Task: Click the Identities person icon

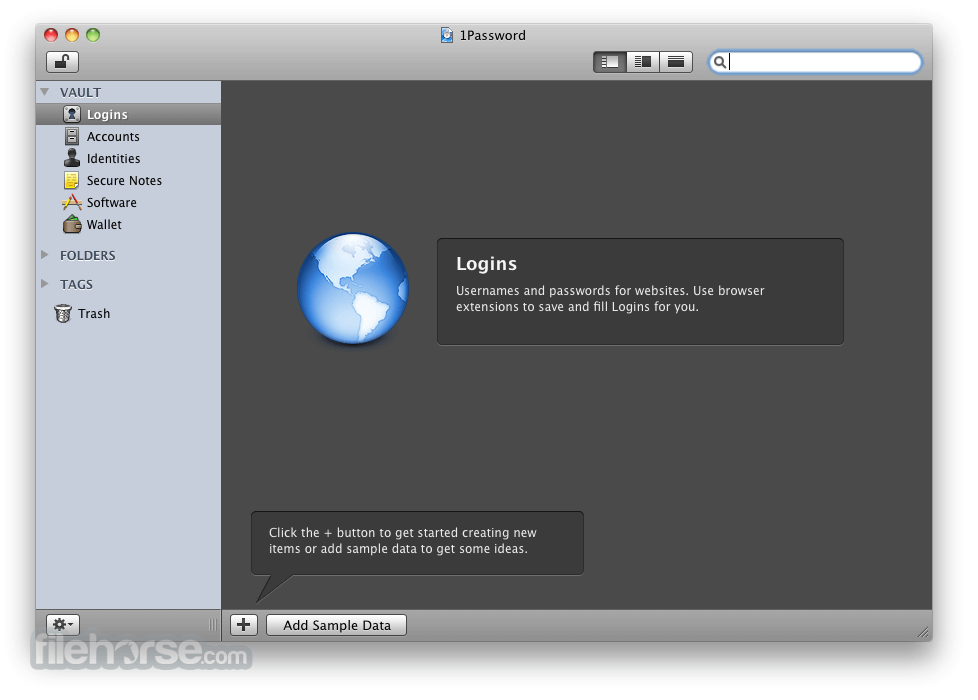Action: [72, 158]
